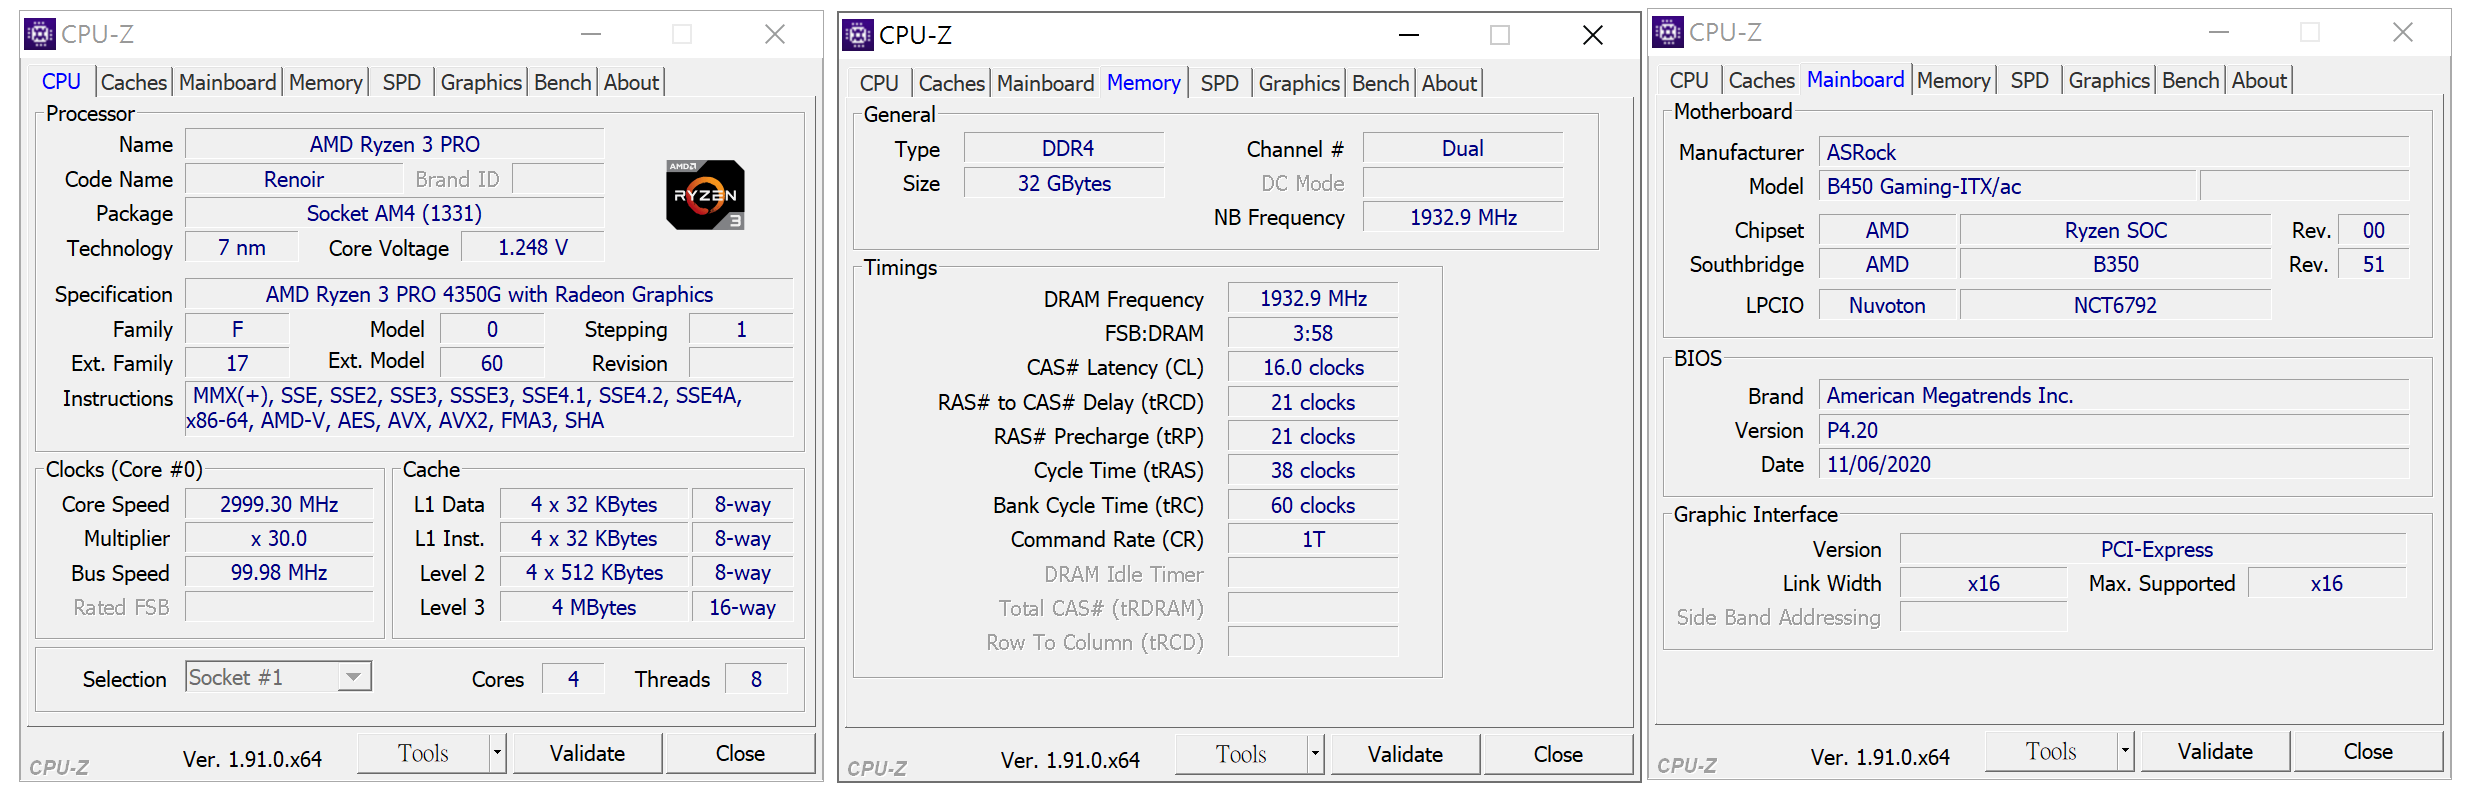This screenshot has width=2481, height=801.
Task: Click LPCIO value NCT6792
Action: coord(2115,305)
